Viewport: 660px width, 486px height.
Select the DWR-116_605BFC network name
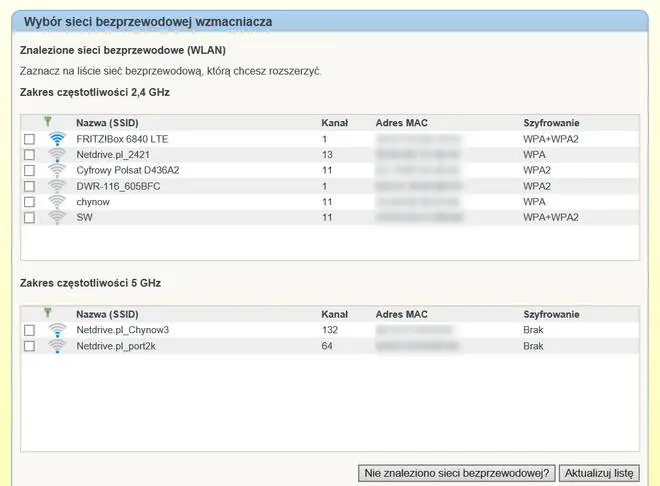pyautogui.click(x=113, y=186)
